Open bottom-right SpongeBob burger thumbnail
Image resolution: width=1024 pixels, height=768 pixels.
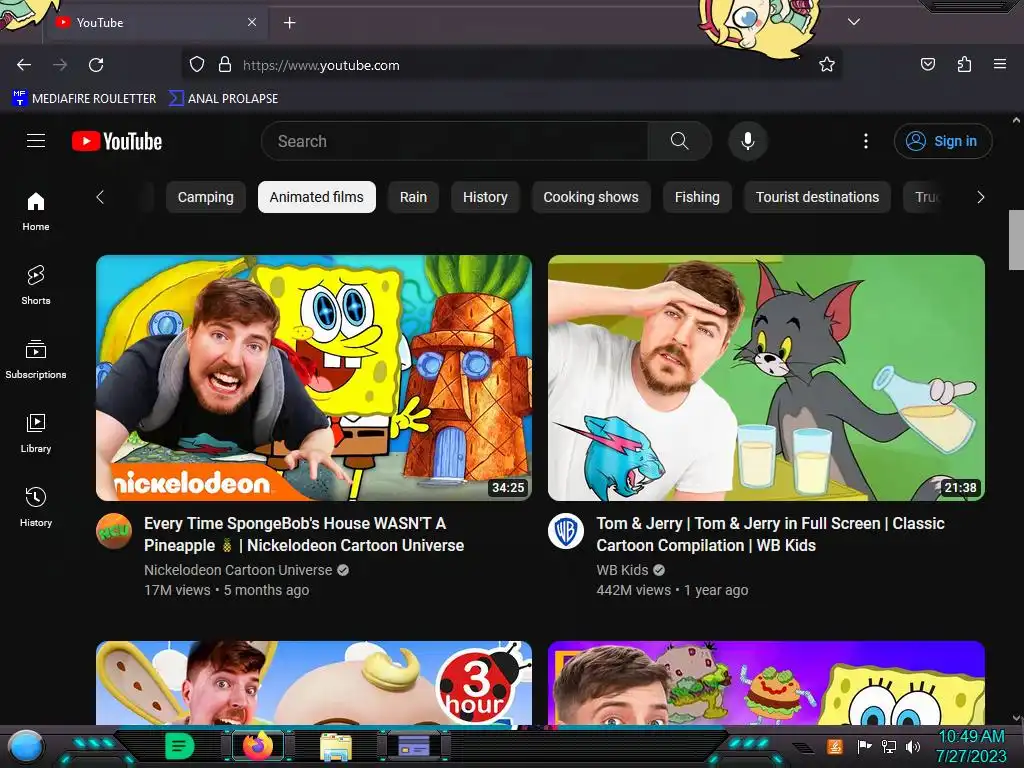tap(766, 682)
